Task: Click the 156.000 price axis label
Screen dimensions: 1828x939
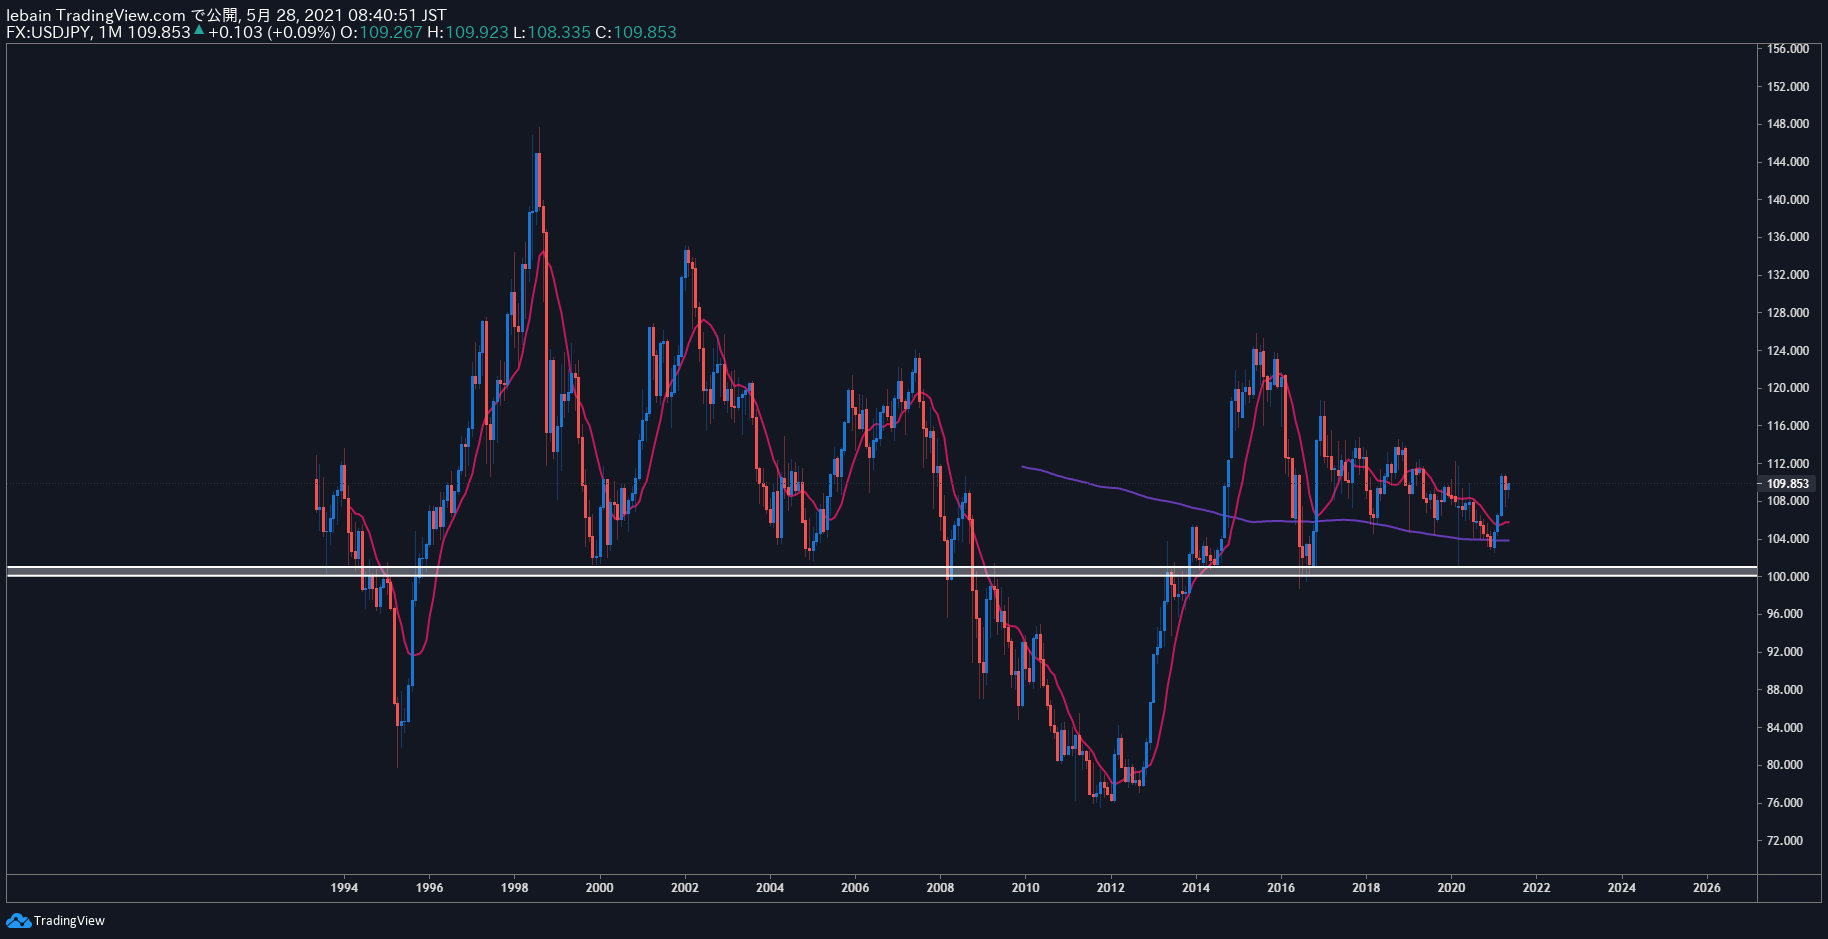Action: 1787,49
